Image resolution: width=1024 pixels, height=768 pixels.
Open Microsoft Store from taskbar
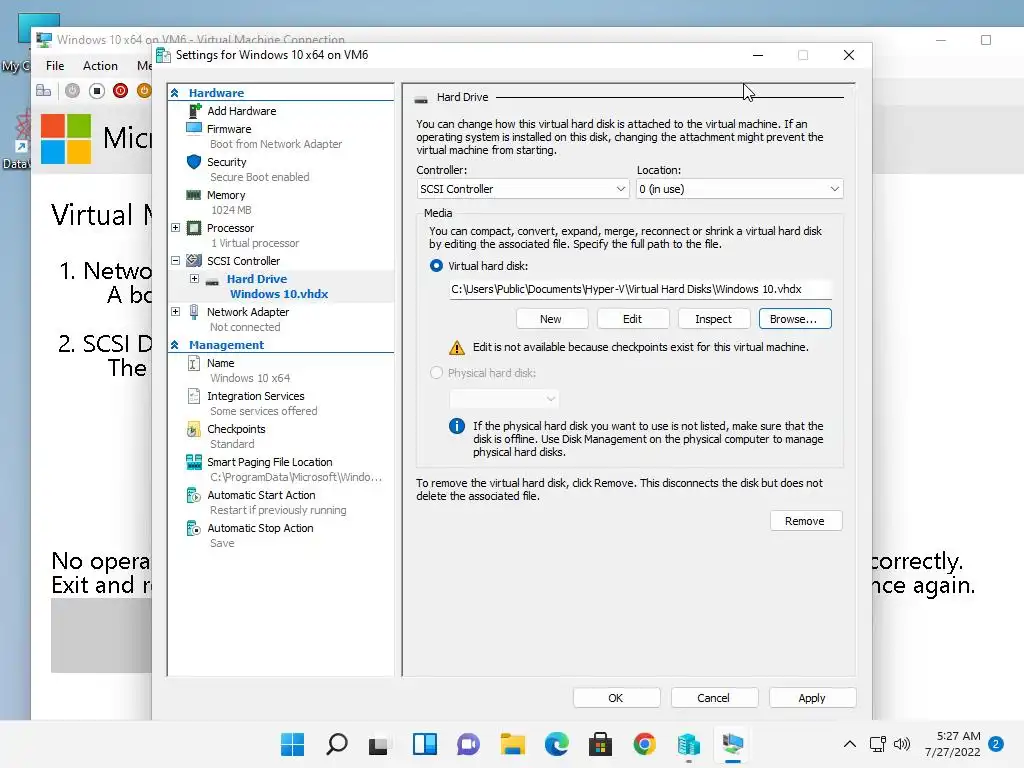point(600,744)
